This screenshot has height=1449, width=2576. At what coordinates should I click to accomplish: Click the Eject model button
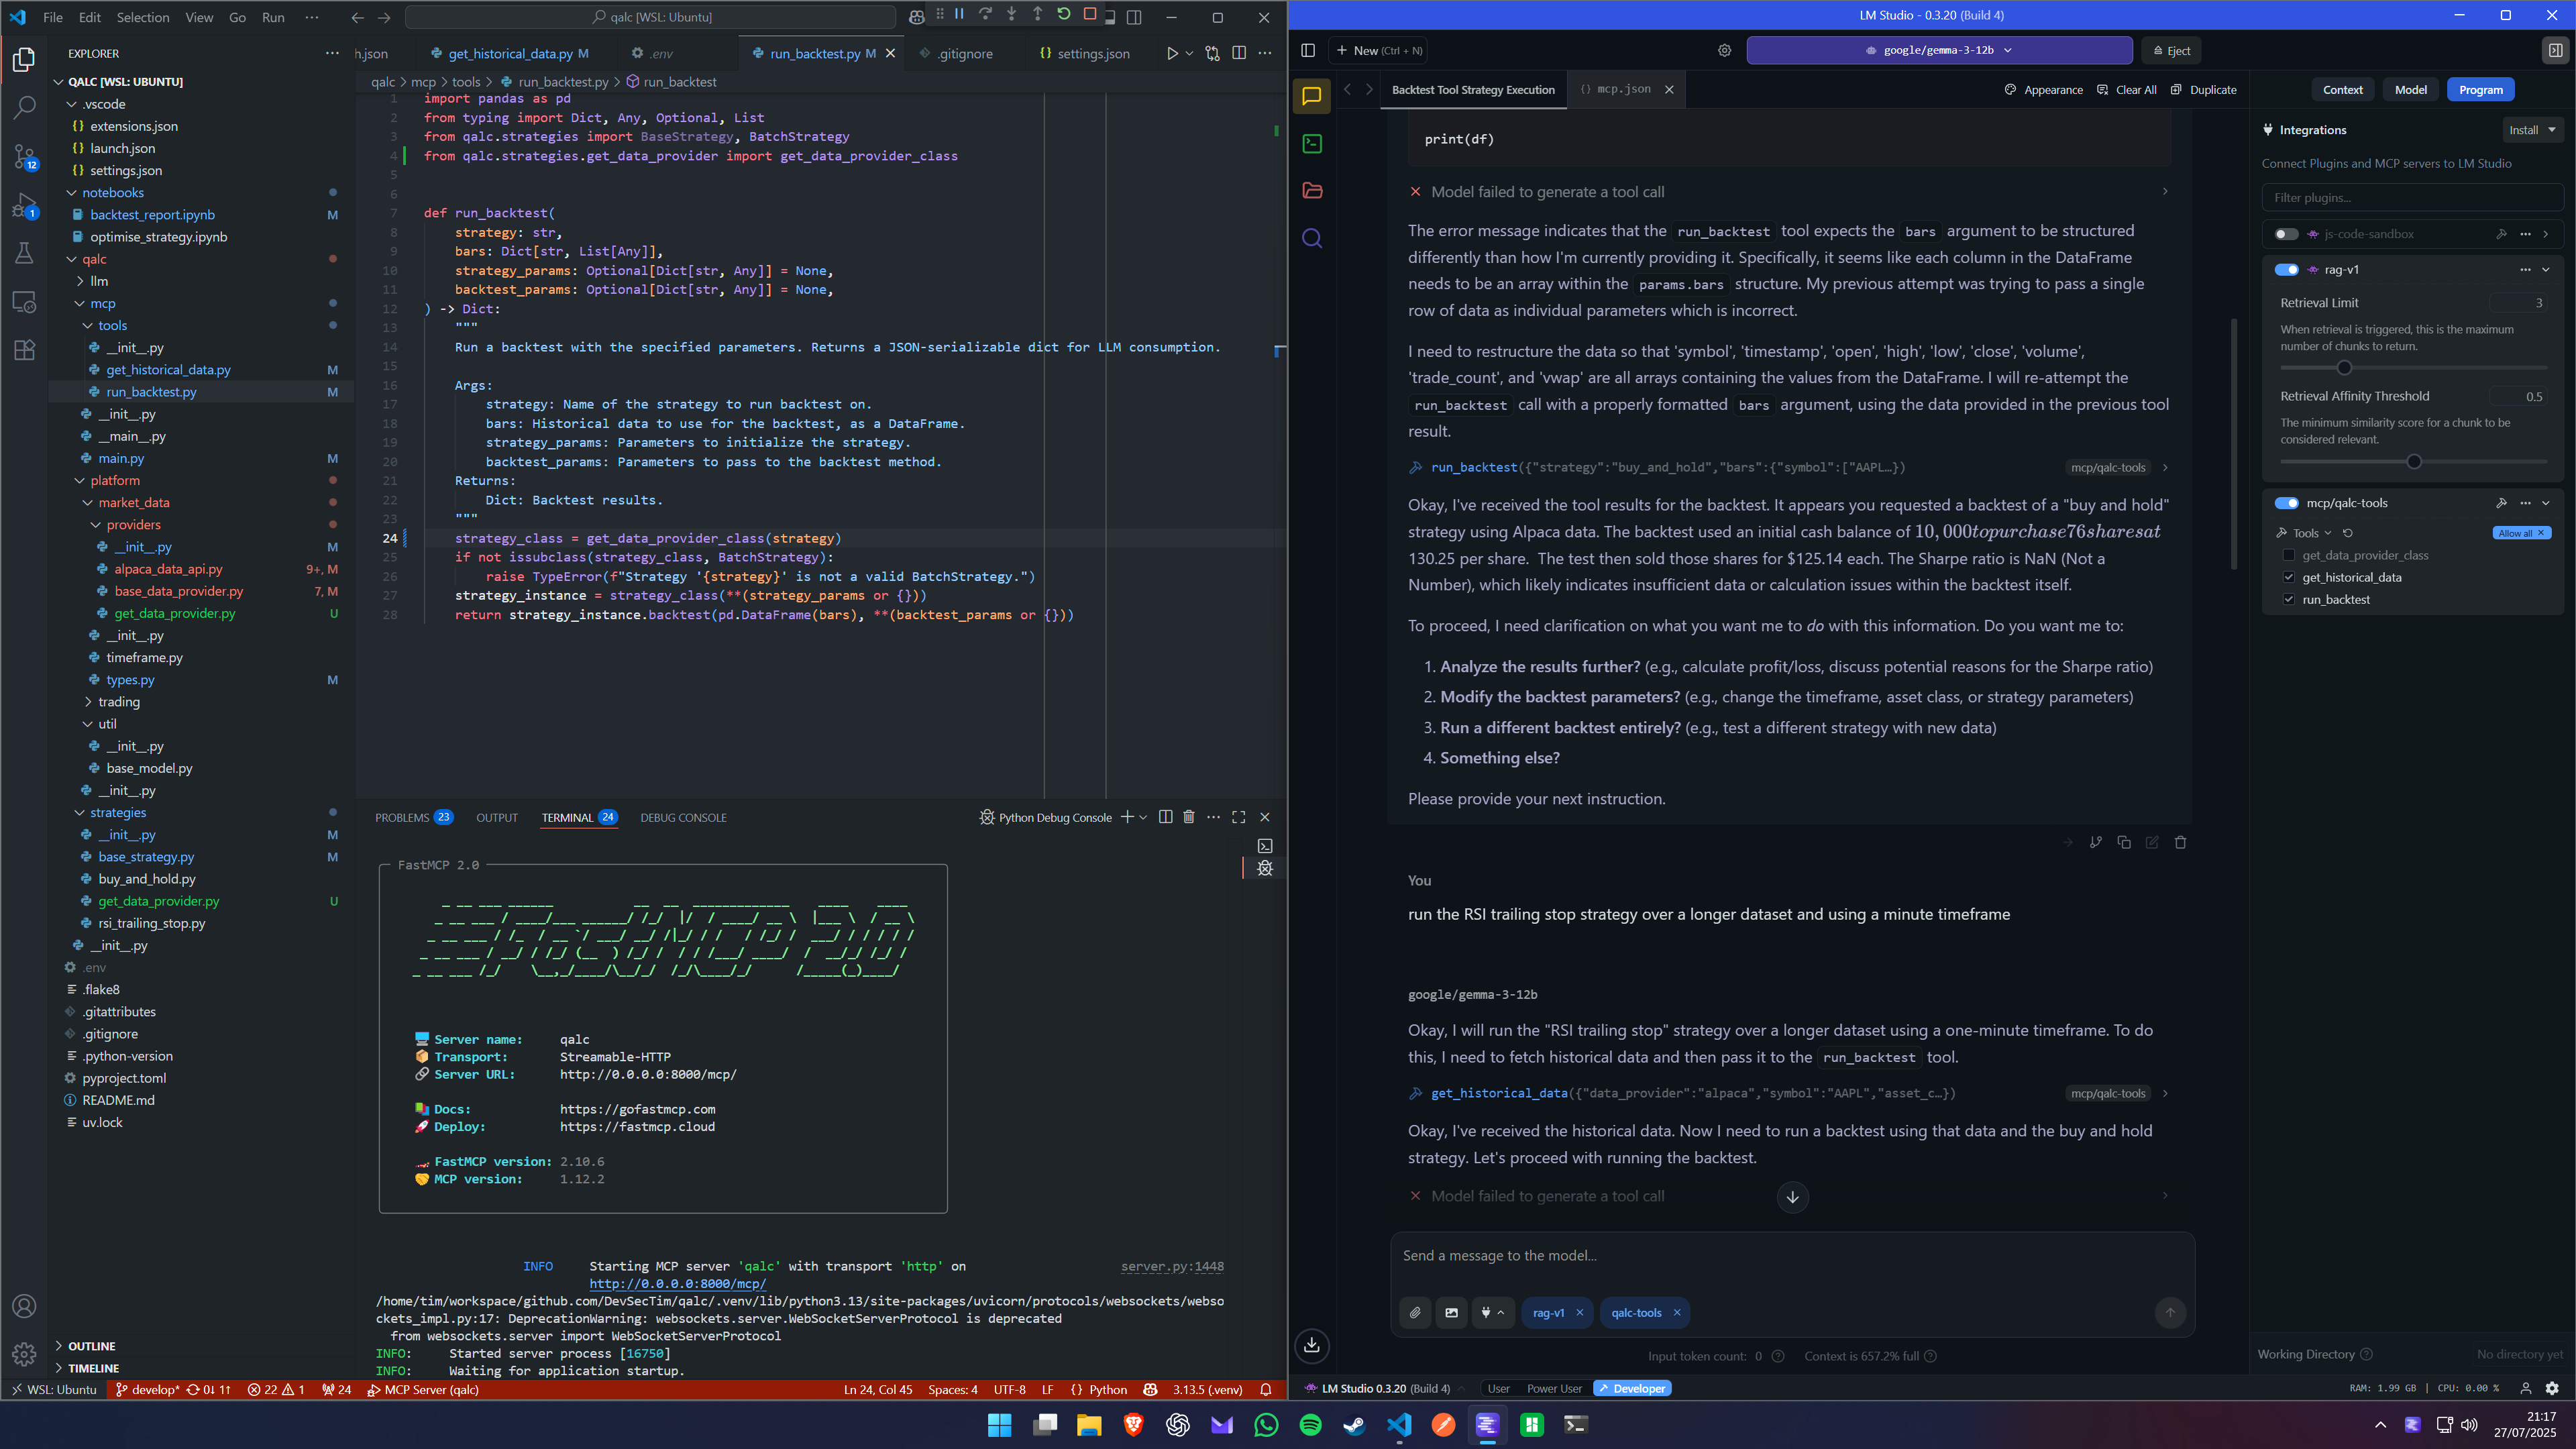tap(2172, 50)
